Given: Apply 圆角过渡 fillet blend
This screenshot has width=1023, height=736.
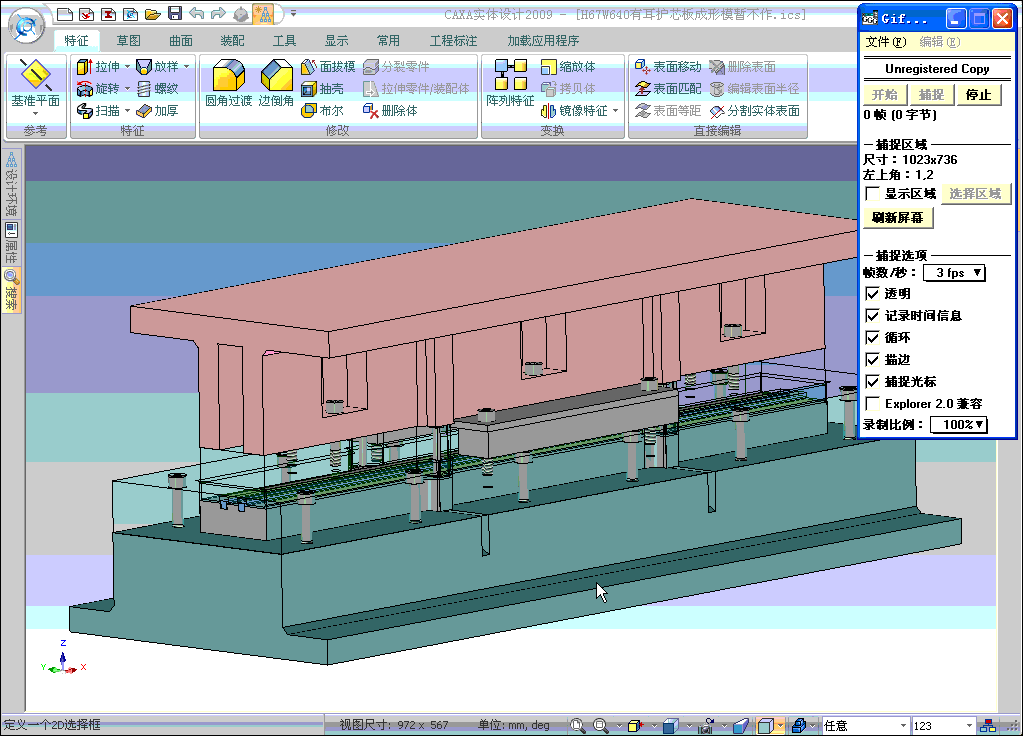Looking at the screenshot, I should pyautogui.click(x=228, y=83).
